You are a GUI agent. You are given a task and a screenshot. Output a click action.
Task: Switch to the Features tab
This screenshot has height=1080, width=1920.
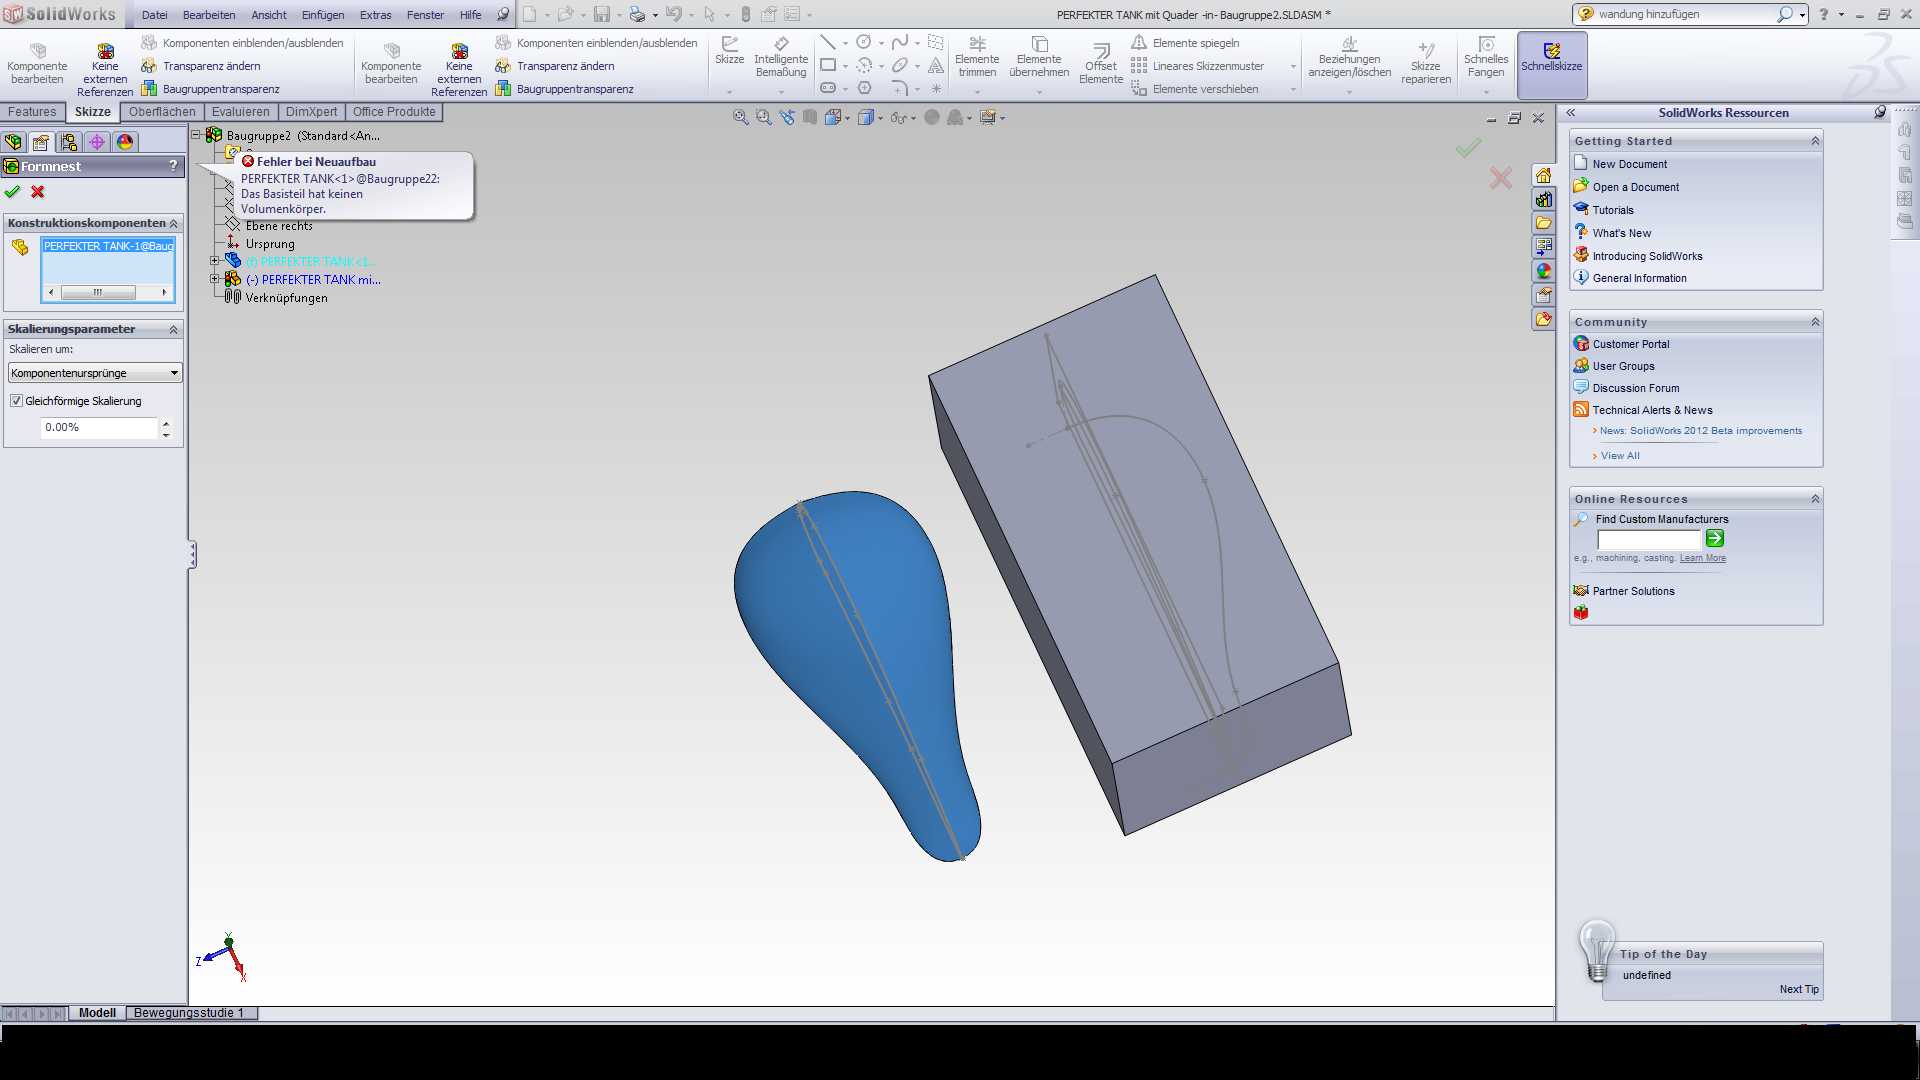coord(33,112)
